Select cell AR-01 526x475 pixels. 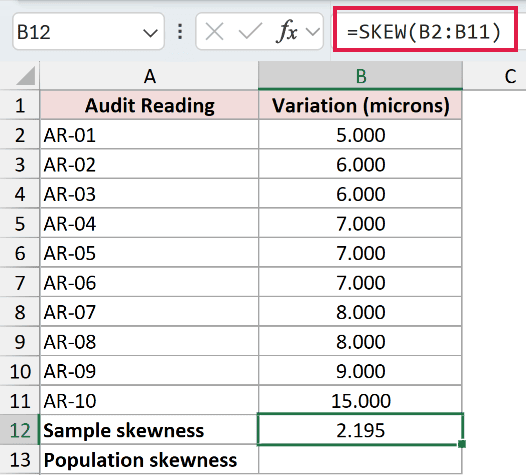click(x=149, y=135)
